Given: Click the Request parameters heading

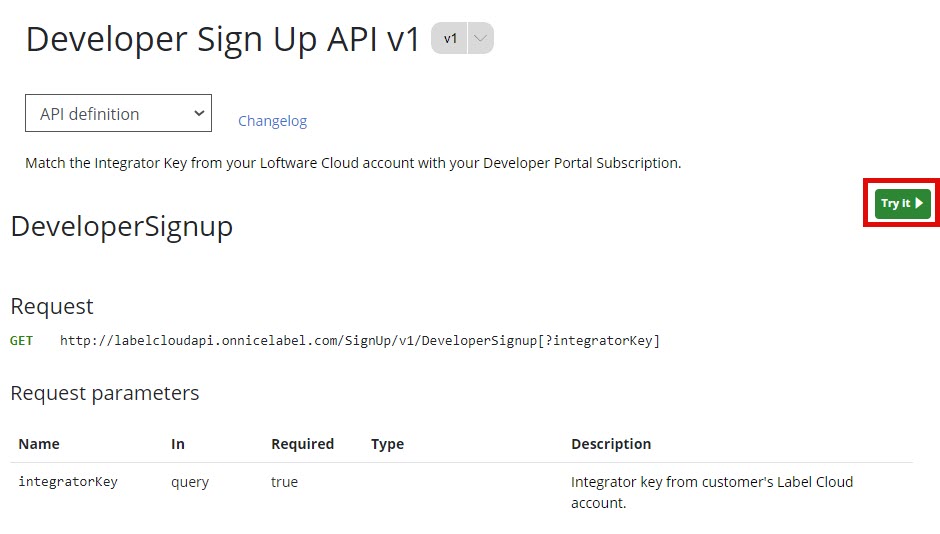Looking at the screenshot, I should click(104, 393).
